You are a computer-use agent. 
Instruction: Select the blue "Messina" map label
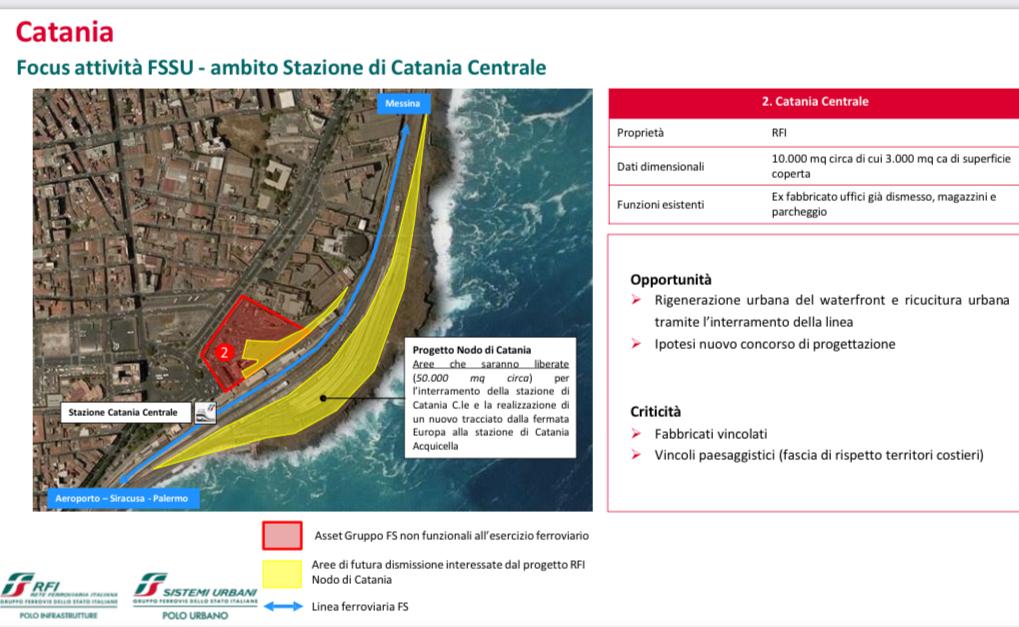click(x=403, y=103)
